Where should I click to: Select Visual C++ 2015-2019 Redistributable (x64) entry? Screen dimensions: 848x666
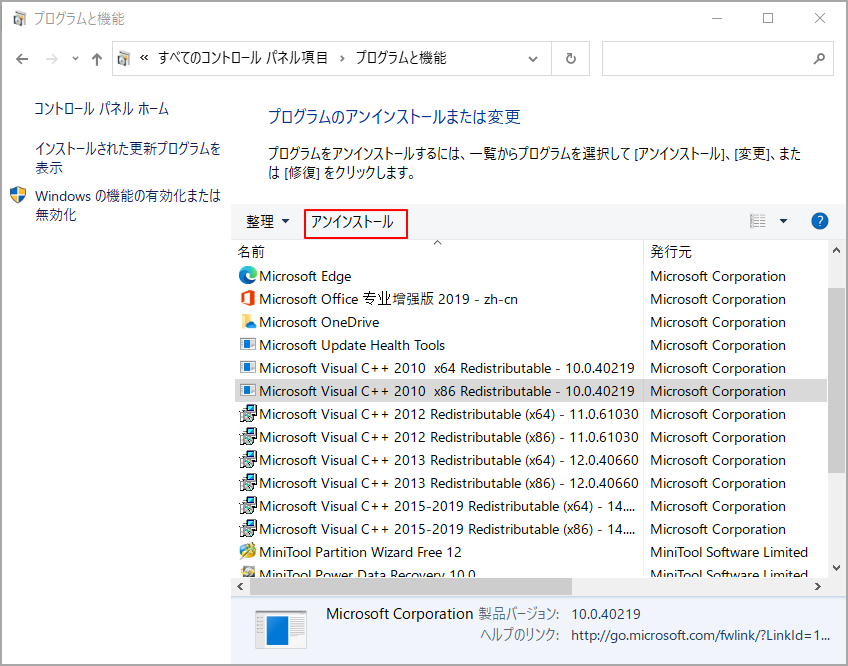(447, 506)
